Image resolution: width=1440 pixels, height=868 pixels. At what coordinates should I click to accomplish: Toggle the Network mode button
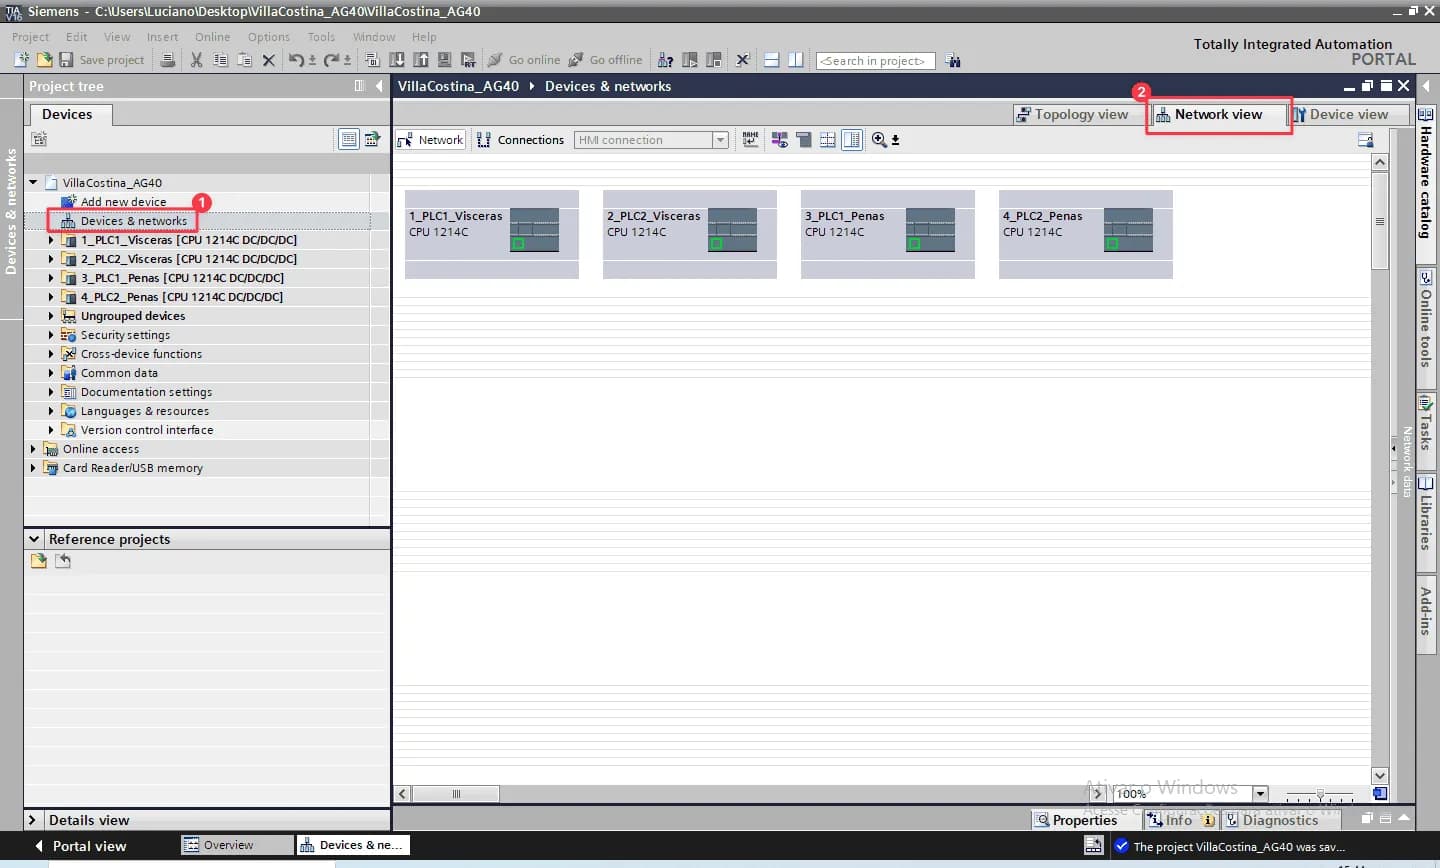click(x=430, y=140)
